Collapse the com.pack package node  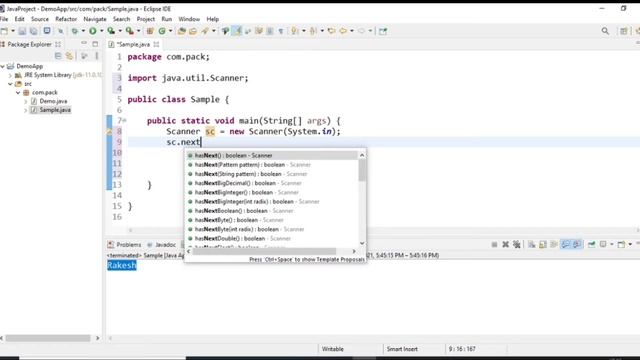tap(18, 93)
